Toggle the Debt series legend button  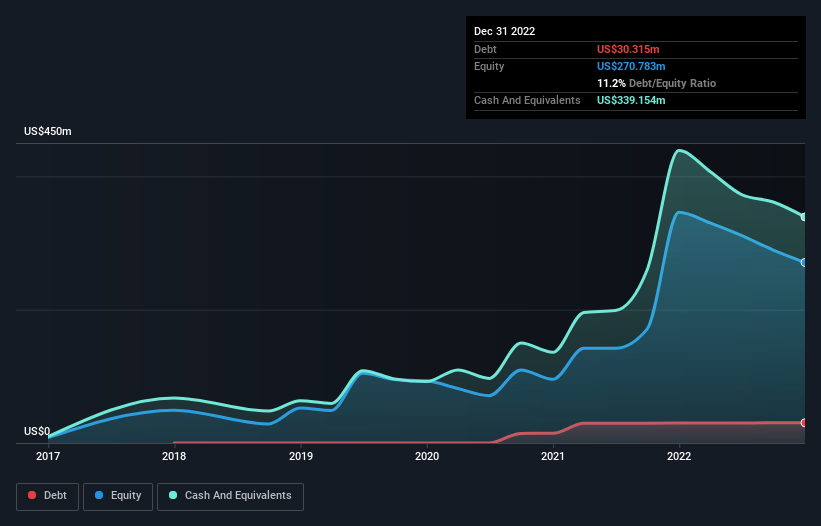click(47, 496)
